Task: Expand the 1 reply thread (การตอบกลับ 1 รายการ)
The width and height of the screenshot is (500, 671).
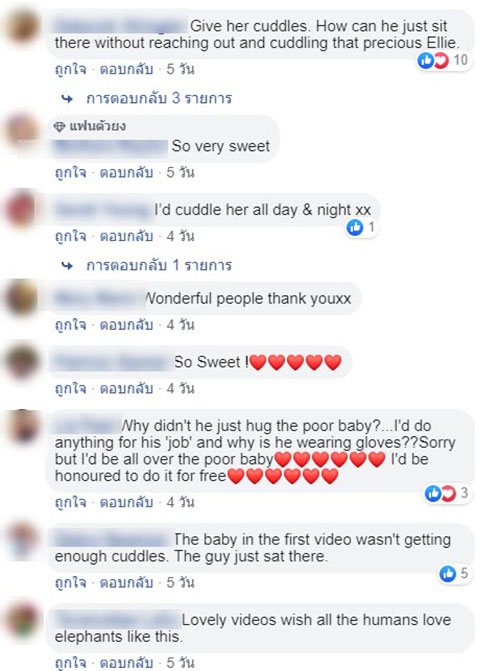Action: 159,265
